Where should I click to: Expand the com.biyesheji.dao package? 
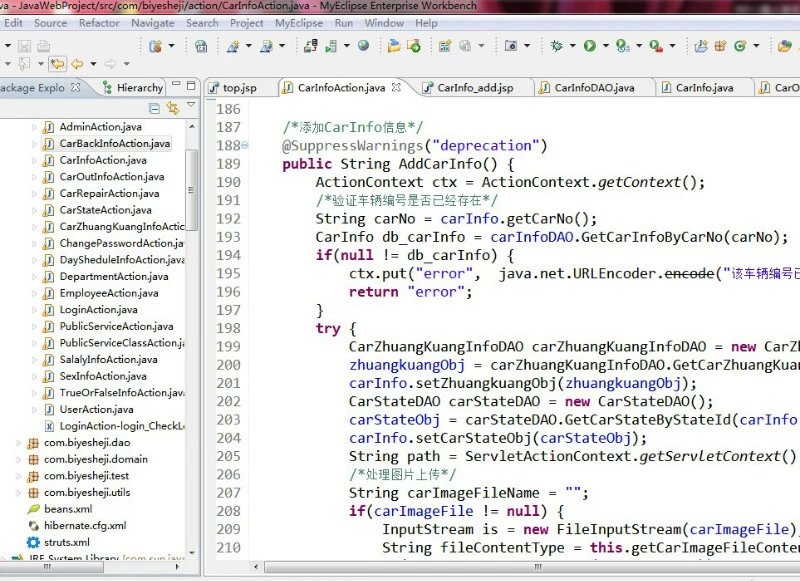[18, 443]
